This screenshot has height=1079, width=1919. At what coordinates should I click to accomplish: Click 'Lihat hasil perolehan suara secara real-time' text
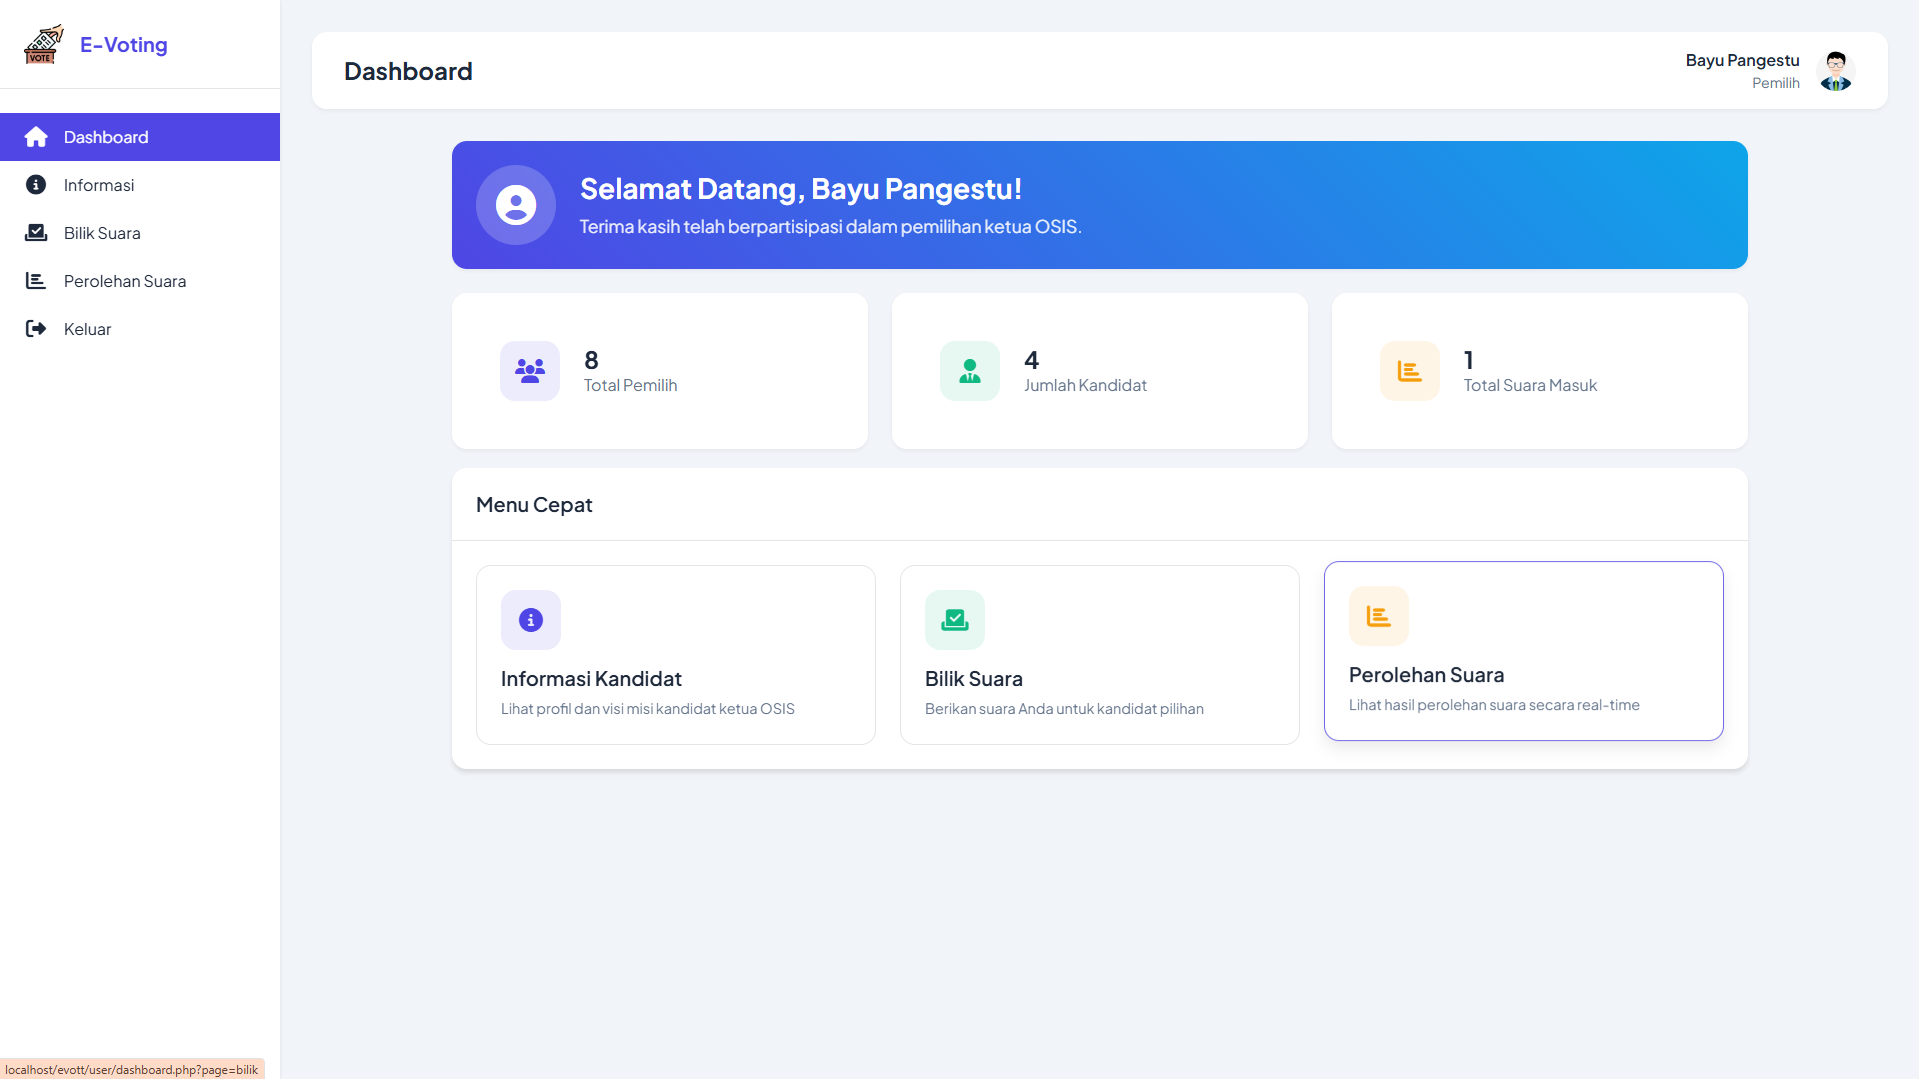[x=1494, y=705]
